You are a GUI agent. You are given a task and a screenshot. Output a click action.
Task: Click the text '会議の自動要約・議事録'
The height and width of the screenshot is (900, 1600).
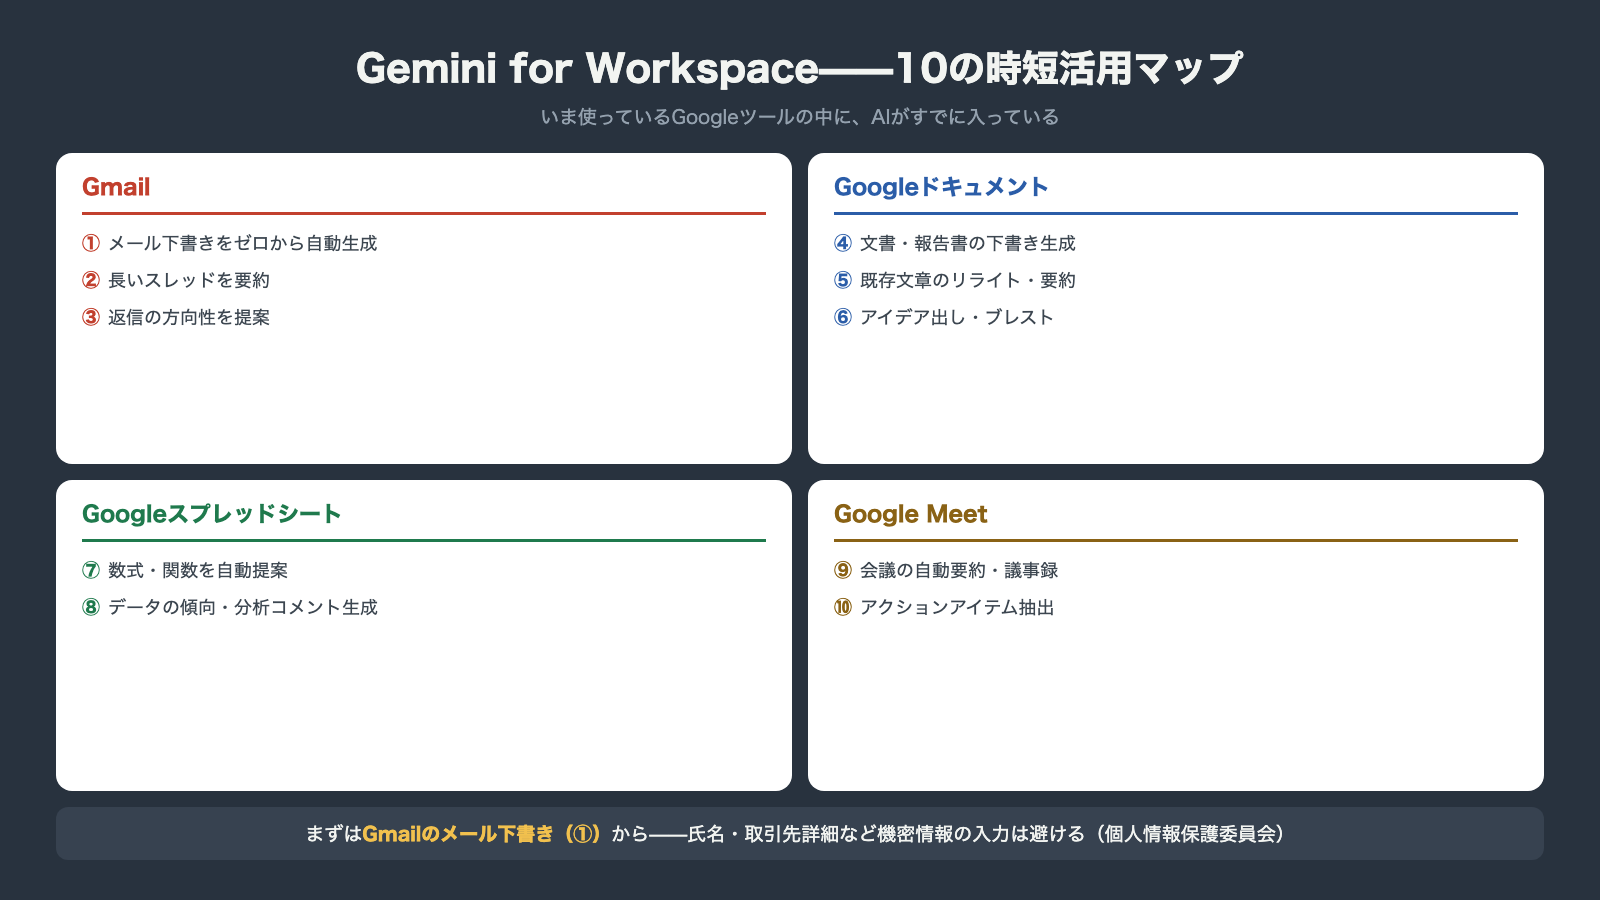point(959,570)
